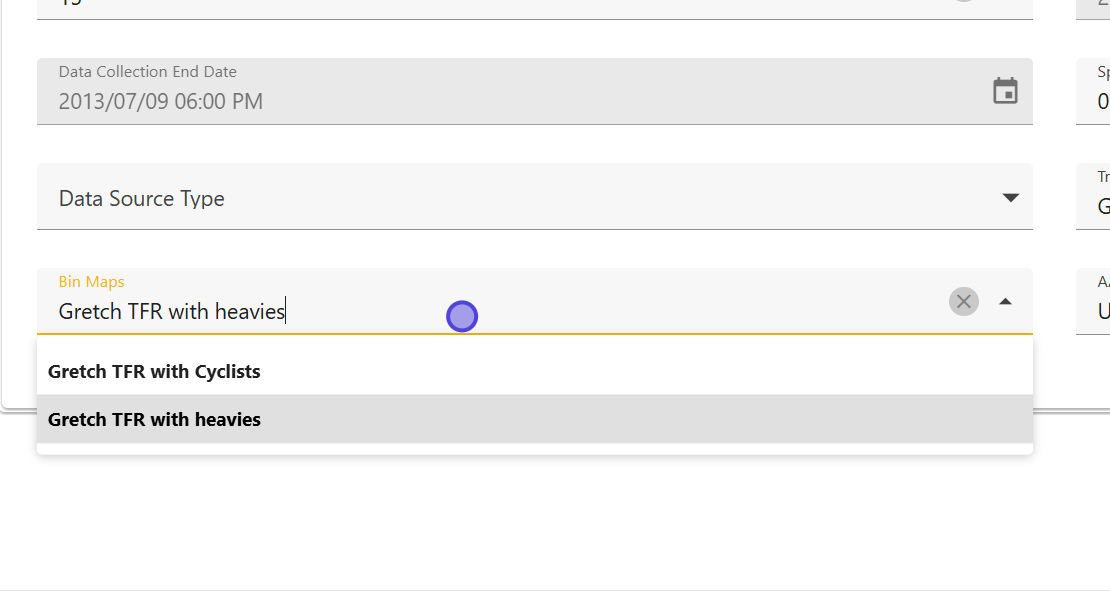Click the partially visible Sp field
The width and height of the screenshot is (1110, 606).
1095,90
